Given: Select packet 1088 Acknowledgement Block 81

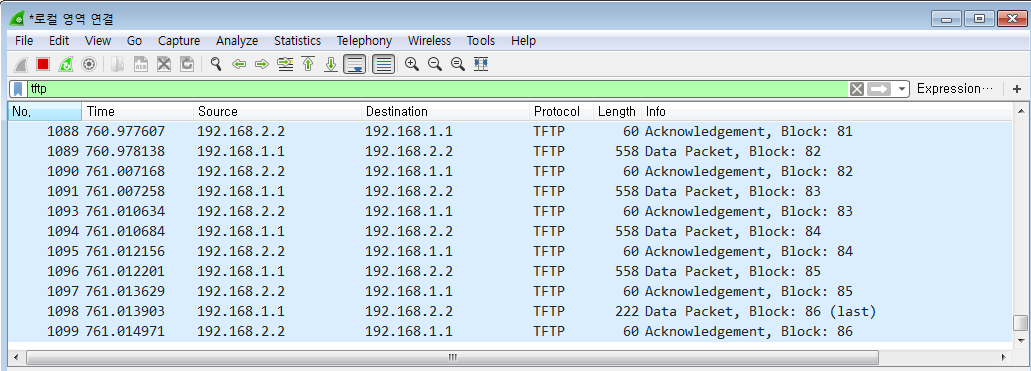Looking at the screenshot, I should [510, 132].
